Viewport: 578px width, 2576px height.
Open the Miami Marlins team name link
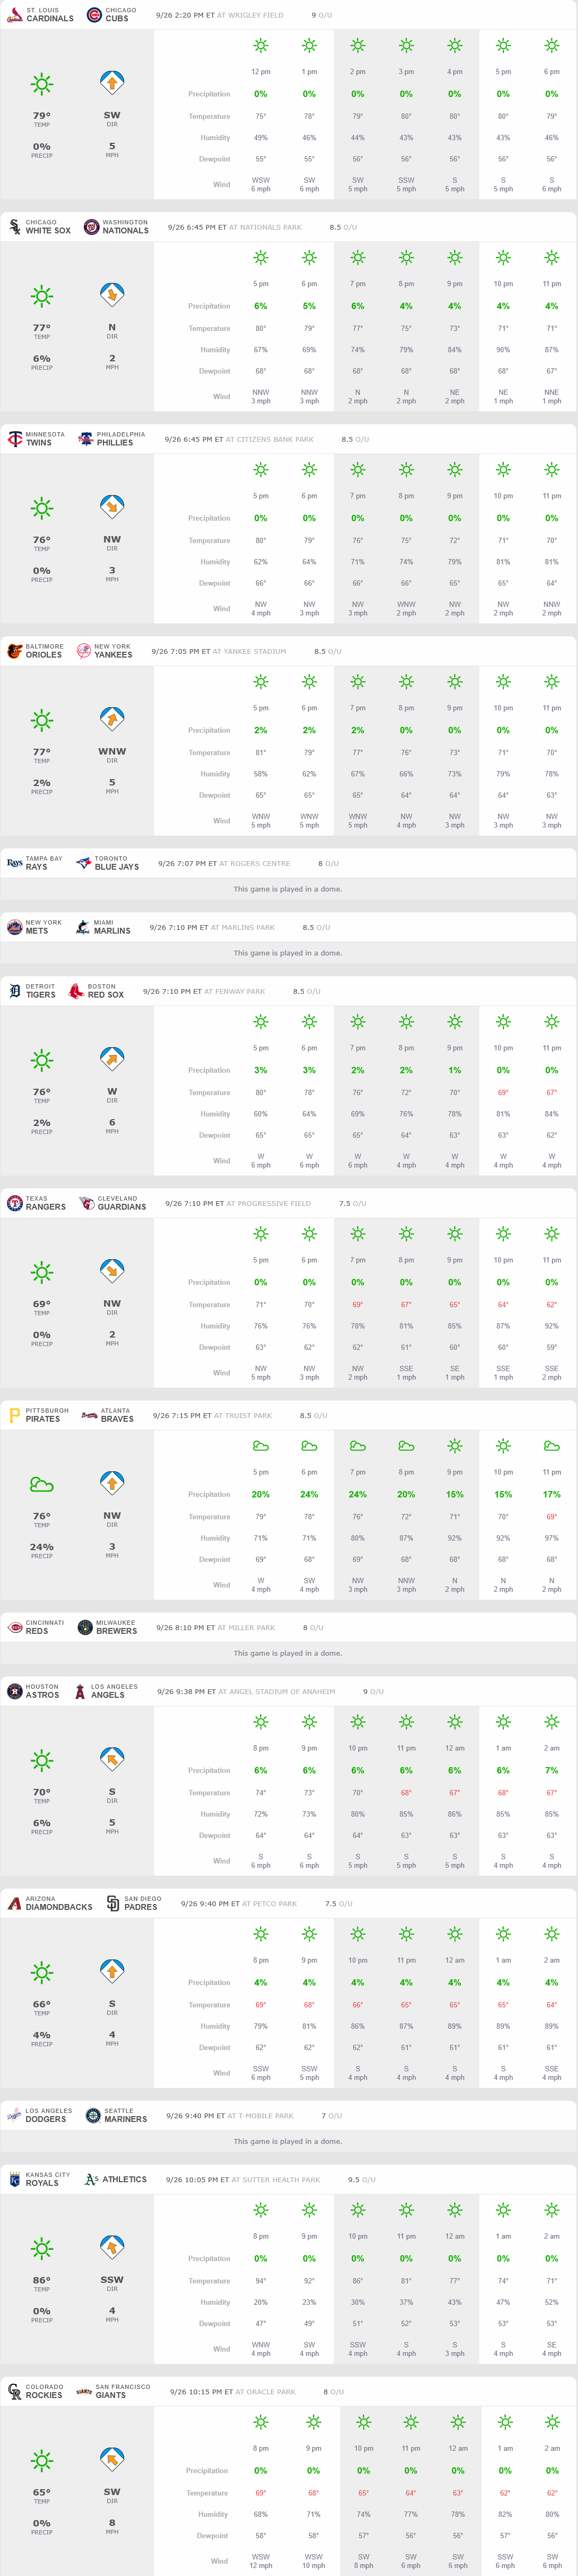tap(111, 927)
